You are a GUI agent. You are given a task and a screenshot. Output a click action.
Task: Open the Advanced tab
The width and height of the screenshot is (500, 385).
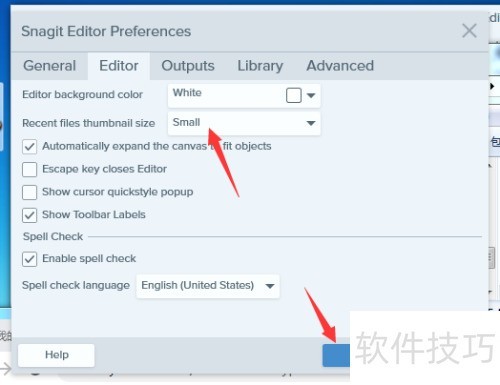(340, 66)
